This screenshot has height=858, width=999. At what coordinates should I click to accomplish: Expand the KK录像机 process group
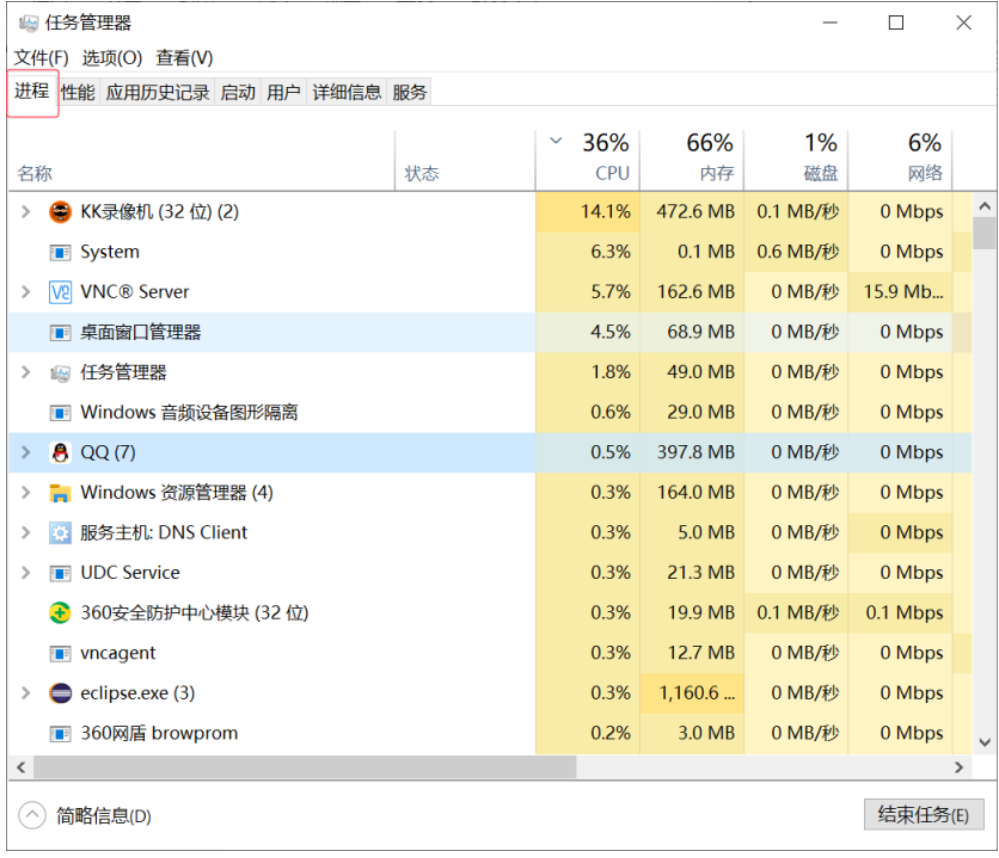click(x=25, y=211)
